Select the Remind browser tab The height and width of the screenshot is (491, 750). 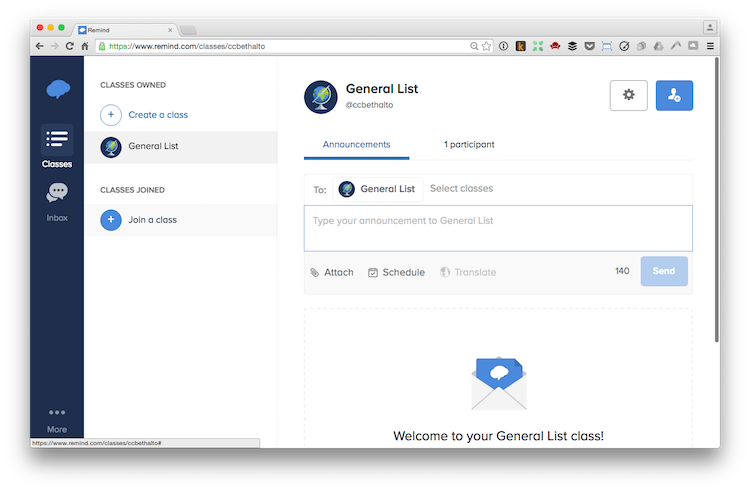pos(124,30)
